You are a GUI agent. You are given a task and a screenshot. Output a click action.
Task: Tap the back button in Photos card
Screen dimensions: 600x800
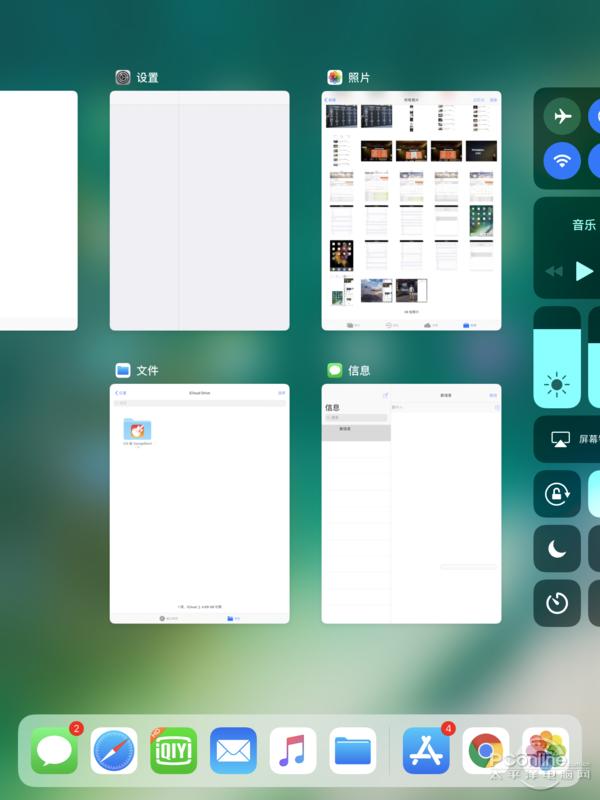pos(331,99)
